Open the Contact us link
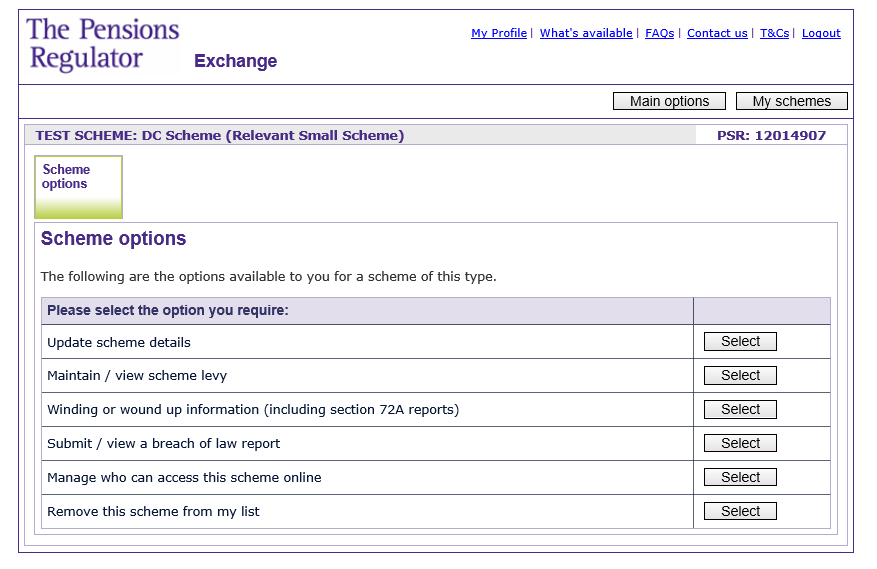The height and width of the screenshot is (569, 877). point(717,33)
